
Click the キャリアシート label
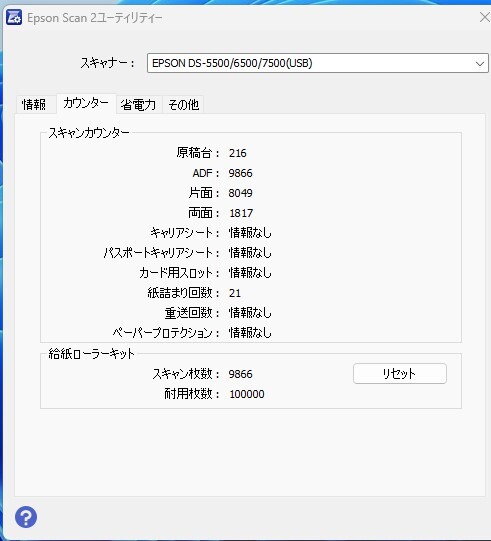[185, 233]
